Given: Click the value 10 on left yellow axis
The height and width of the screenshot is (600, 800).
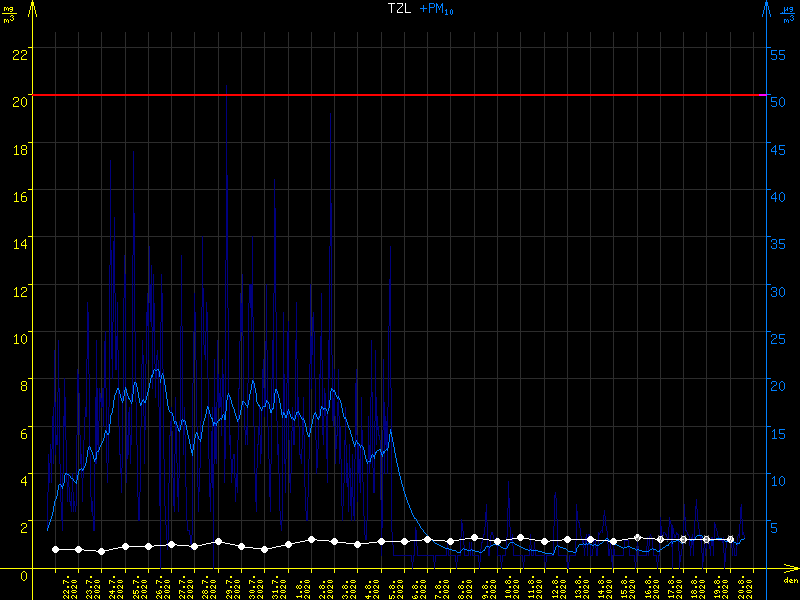Looking at the screenshot, I should click(18, 334).
